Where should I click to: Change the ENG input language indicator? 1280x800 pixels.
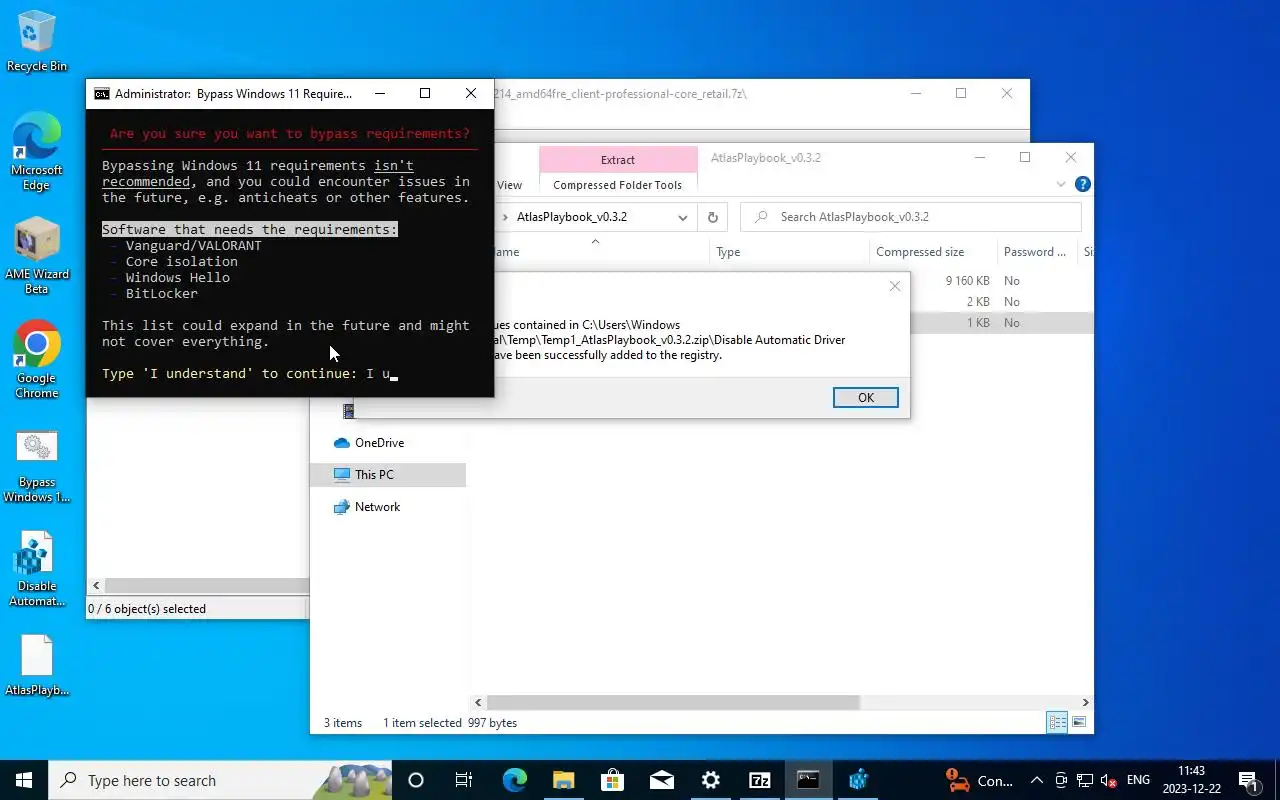coord(1138,780)
